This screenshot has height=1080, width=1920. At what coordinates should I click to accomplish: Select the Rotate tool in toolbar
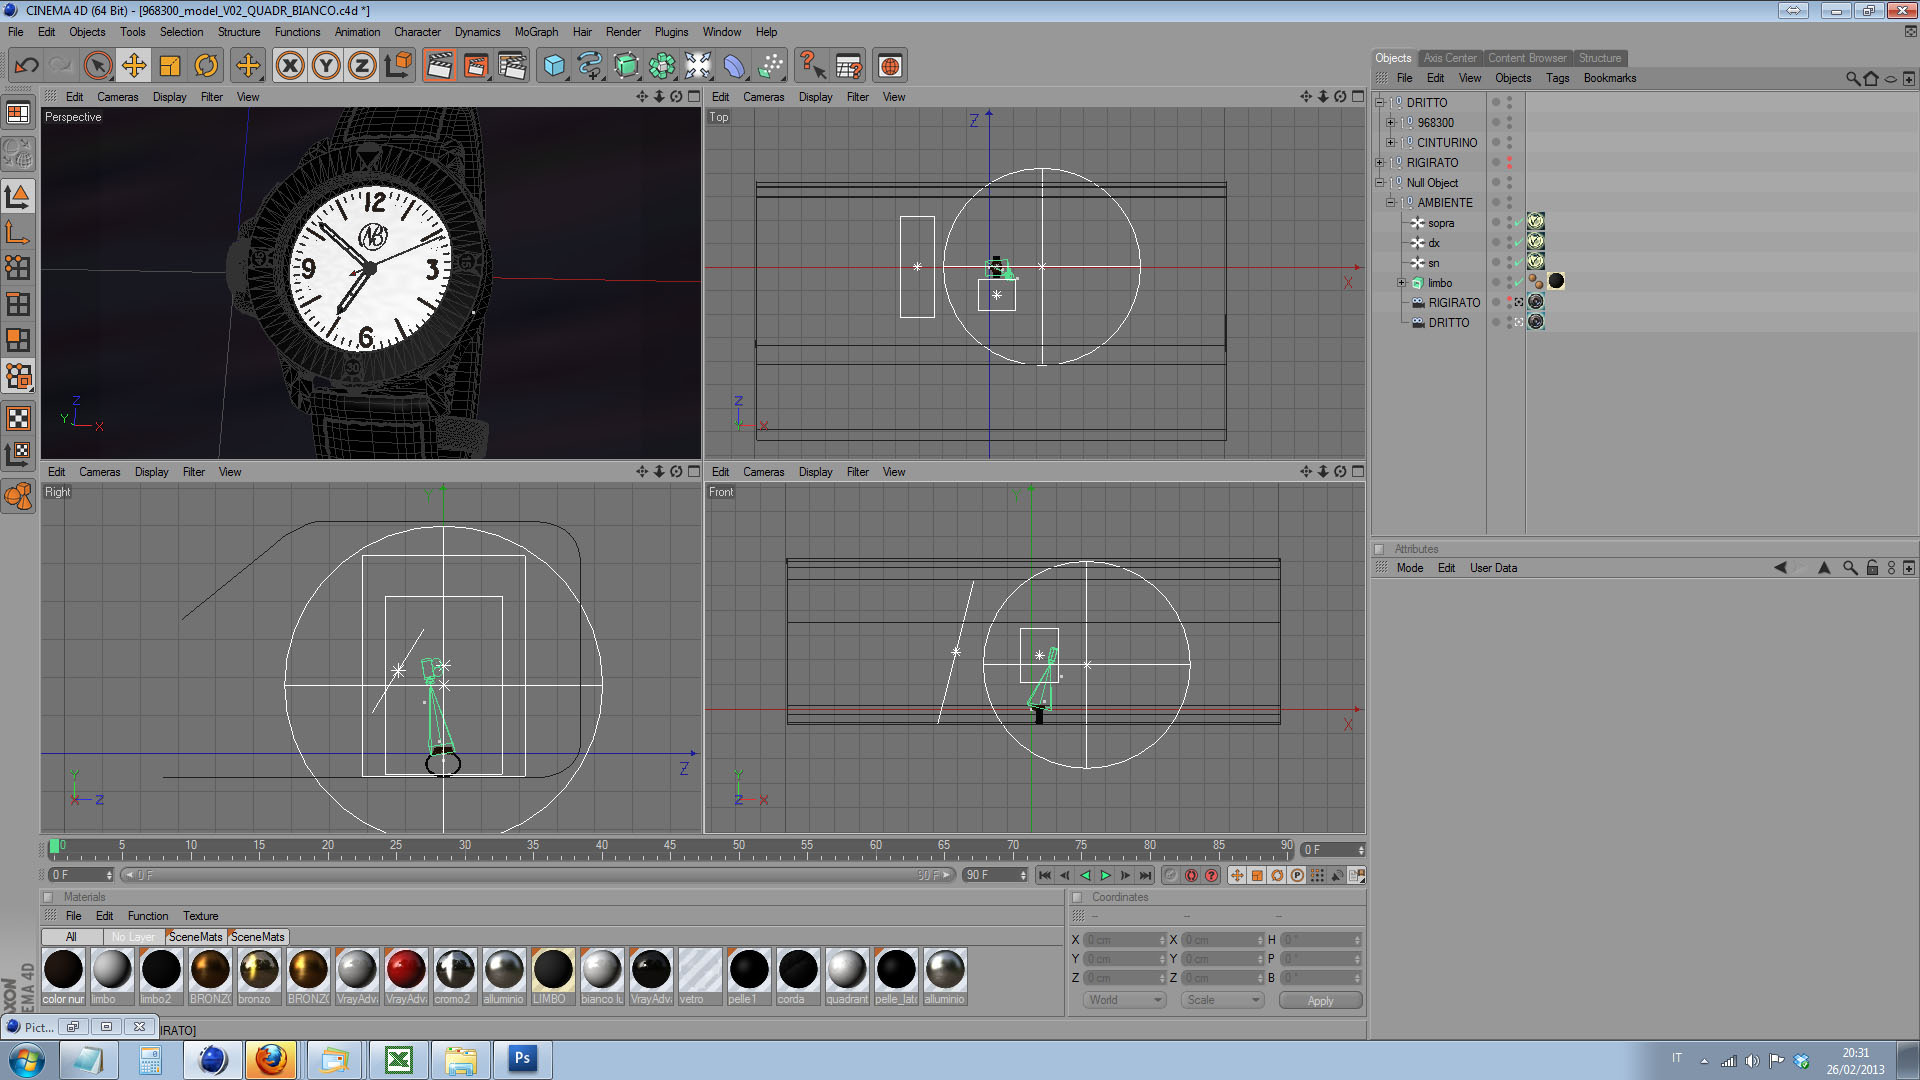206,66
